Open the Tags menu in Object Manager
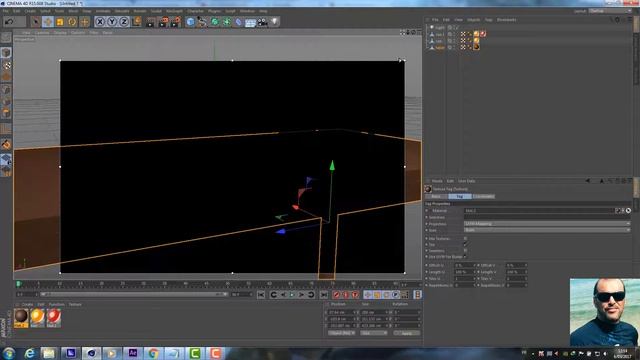The width and height of the screenshot is (640, 360). 488,20
